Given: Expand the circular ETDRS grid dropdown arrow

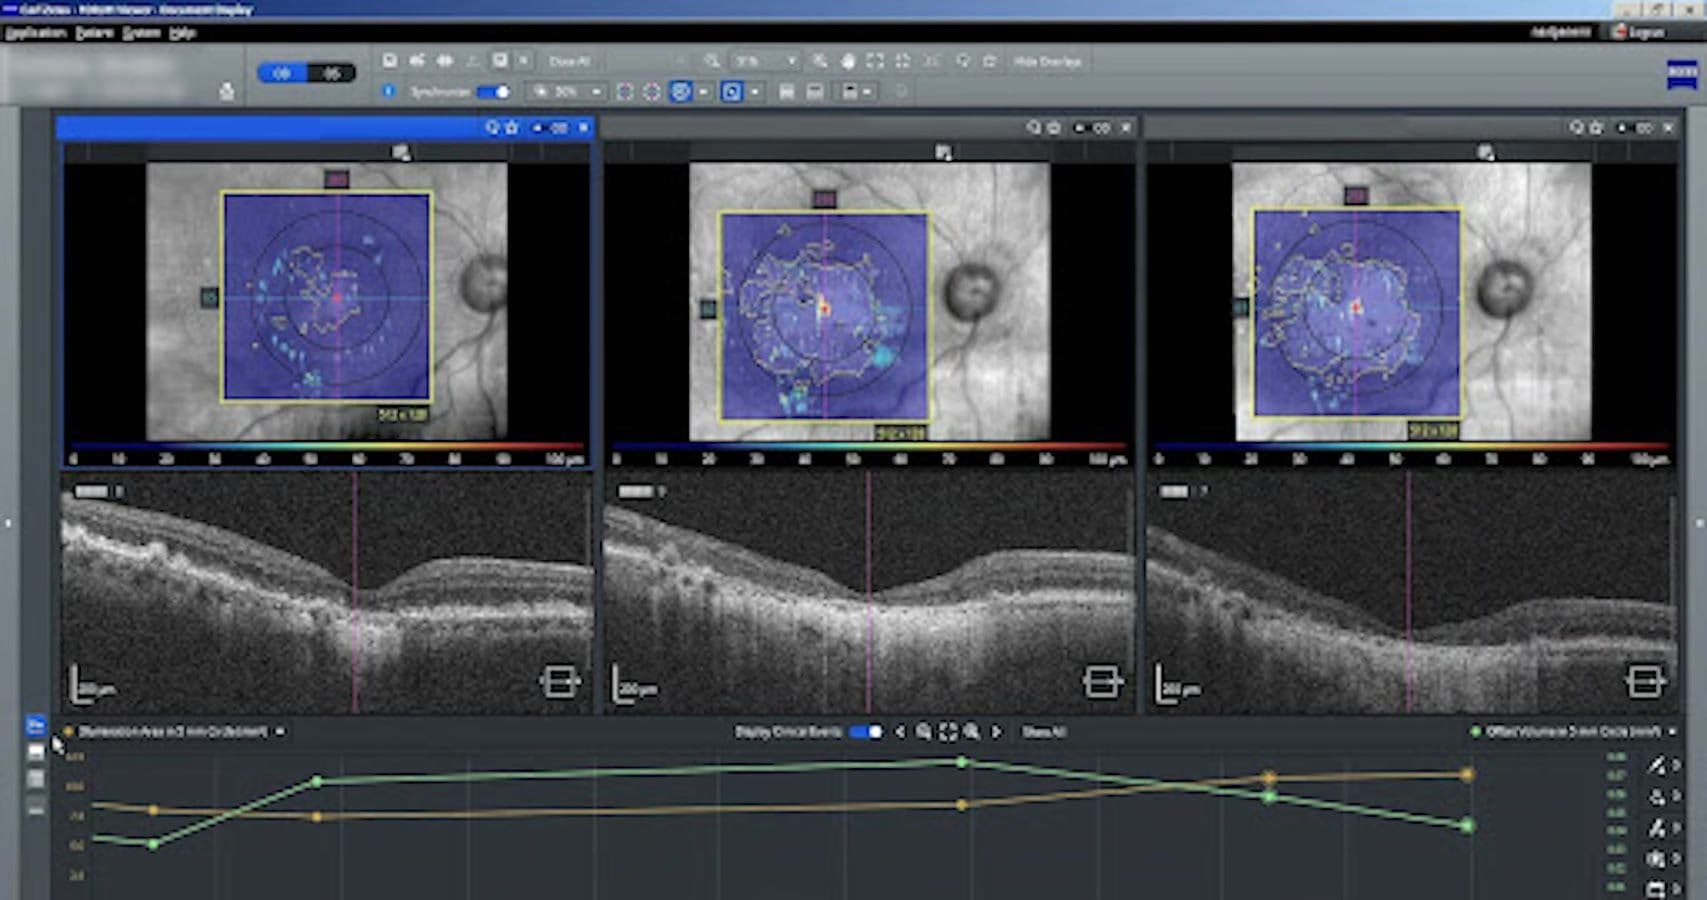Looking at the screenshot, I should click(703, 92).
